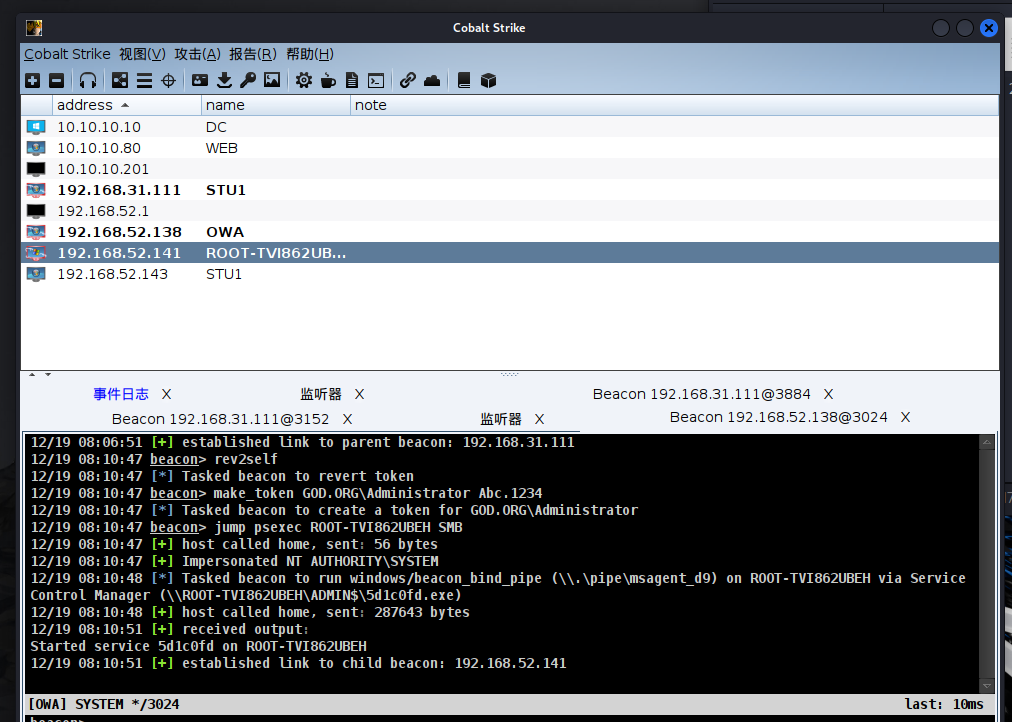The width and height of the screenshot is (1012, 722).
Task: Click the 'last: 10ms' status indicator
Action: pos(944,704)
